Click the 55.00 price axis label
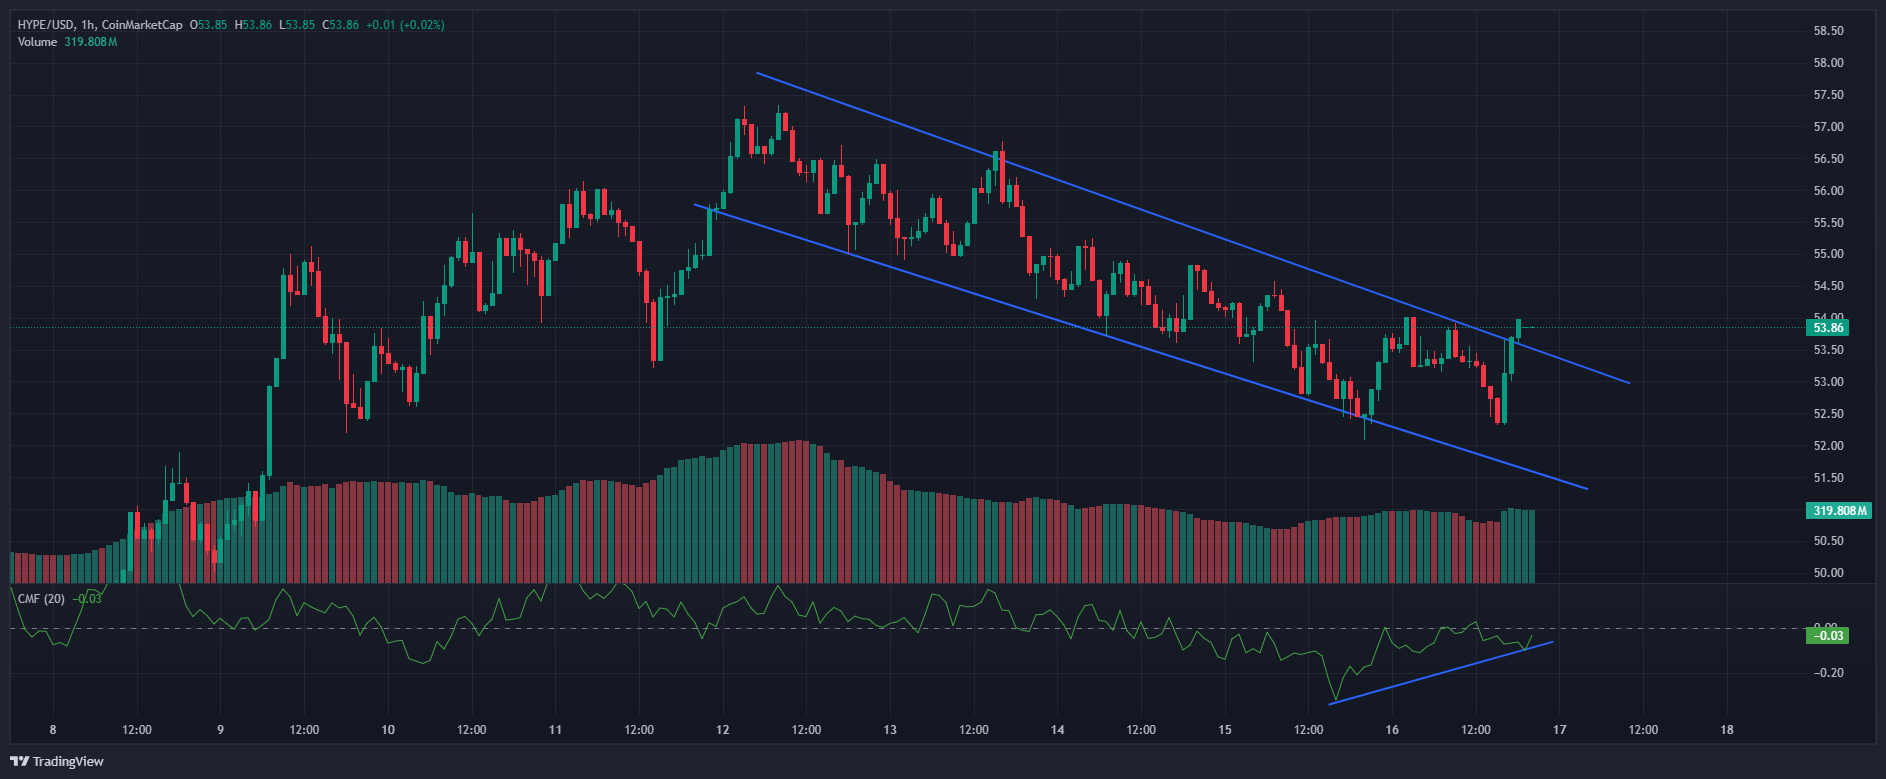 [x=1828, y=254]
